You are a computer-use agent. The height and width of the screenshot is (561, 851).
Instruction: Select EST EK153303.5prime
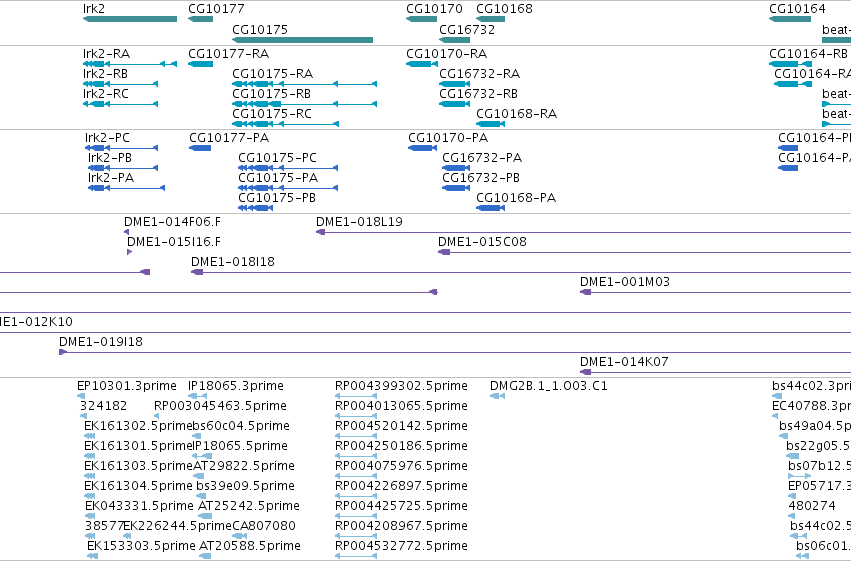pyautogui.click(x=92, y=556)
